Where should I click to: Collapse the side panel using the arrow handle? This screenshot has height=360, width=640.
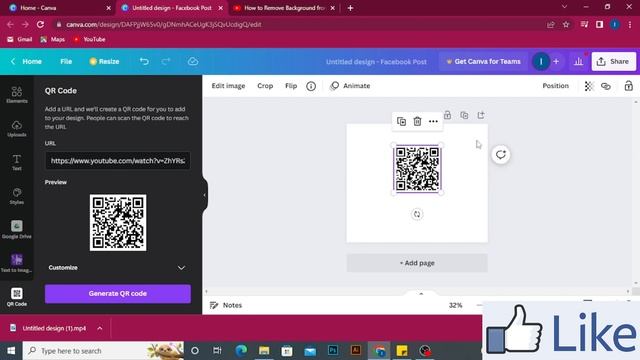pos(205,195)
